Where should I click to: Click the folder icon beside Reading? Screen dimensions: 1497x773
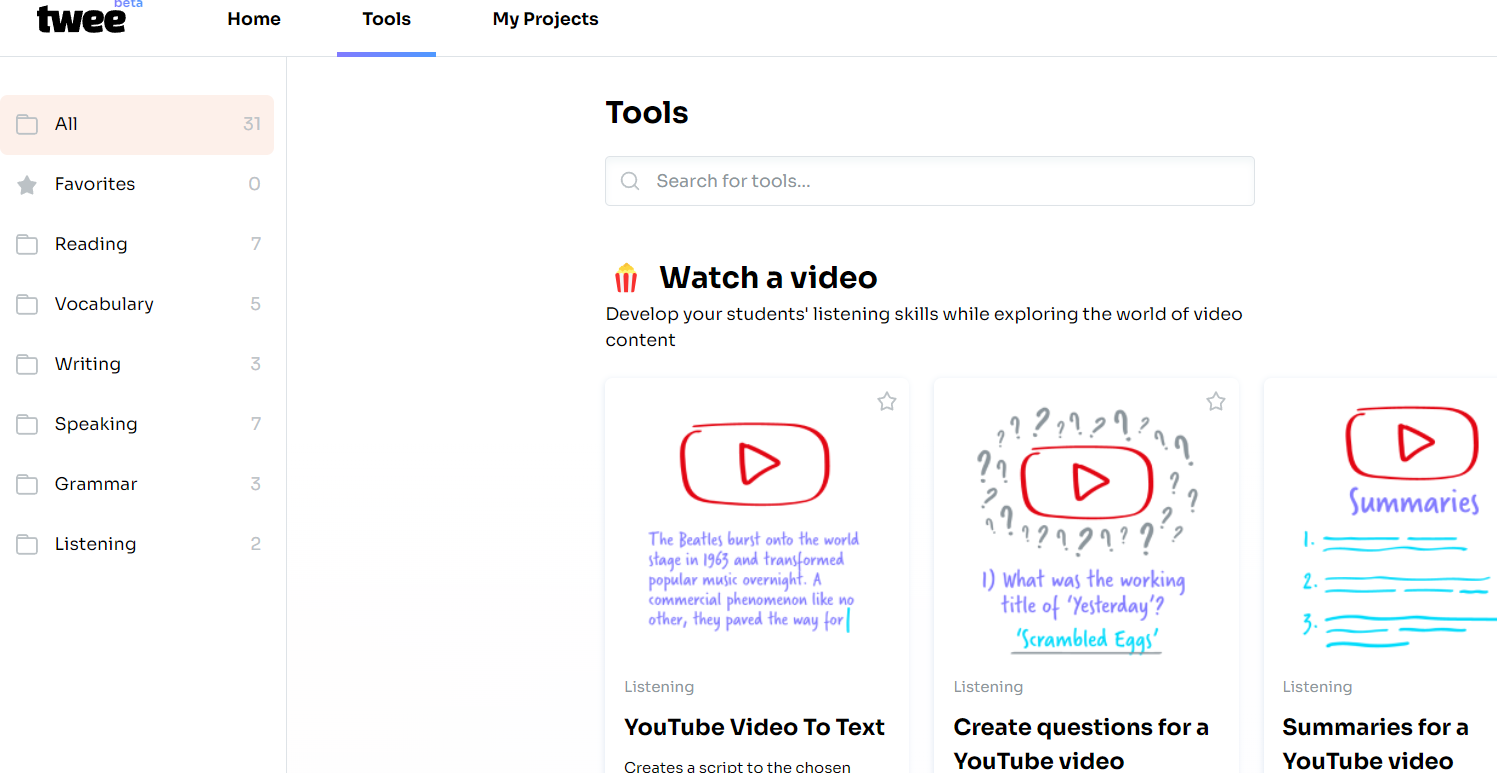(27, 245)
